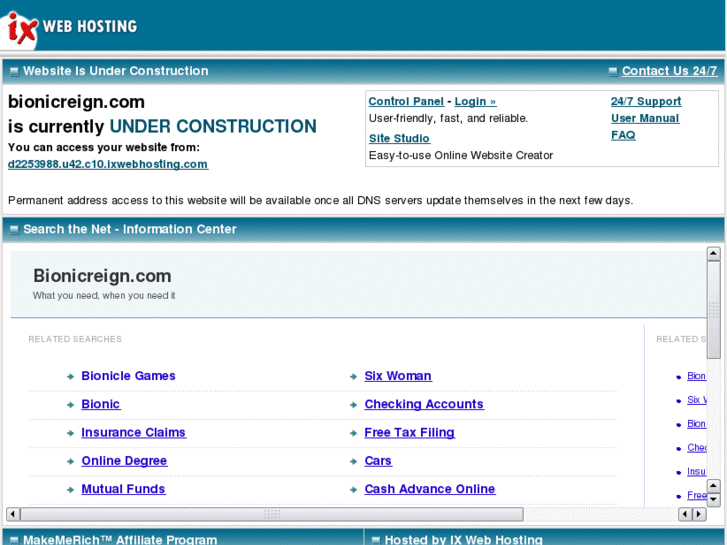Image resolution: width=727 pixels, height=545 pixels.
Task: Open the User Manual link
Action: [645, 118]
